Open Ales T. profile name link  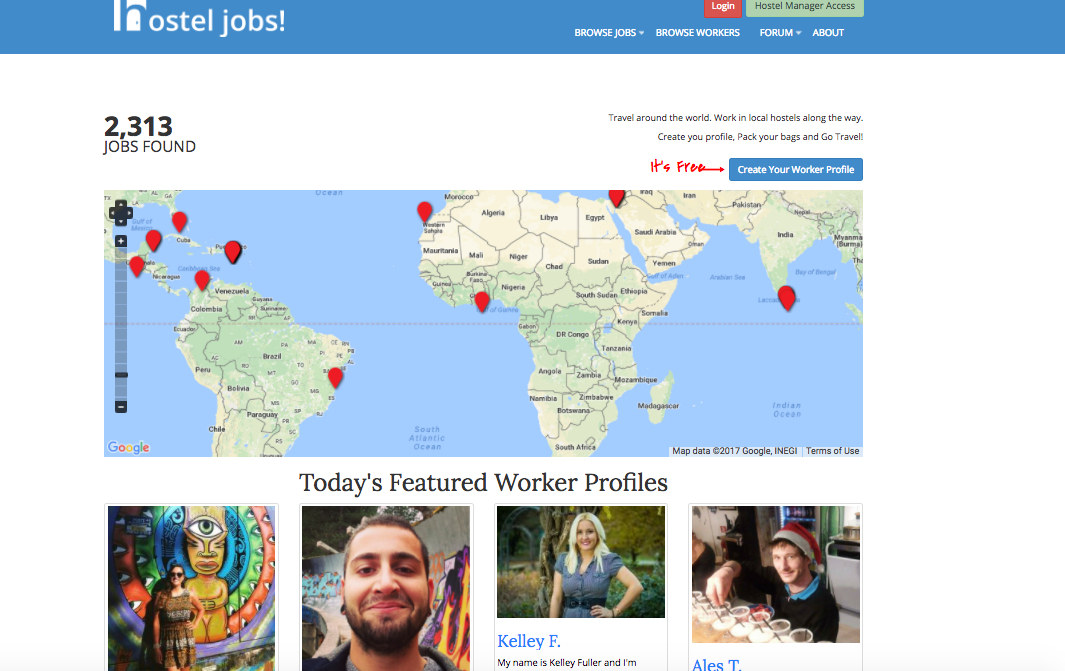pos(717,664)
